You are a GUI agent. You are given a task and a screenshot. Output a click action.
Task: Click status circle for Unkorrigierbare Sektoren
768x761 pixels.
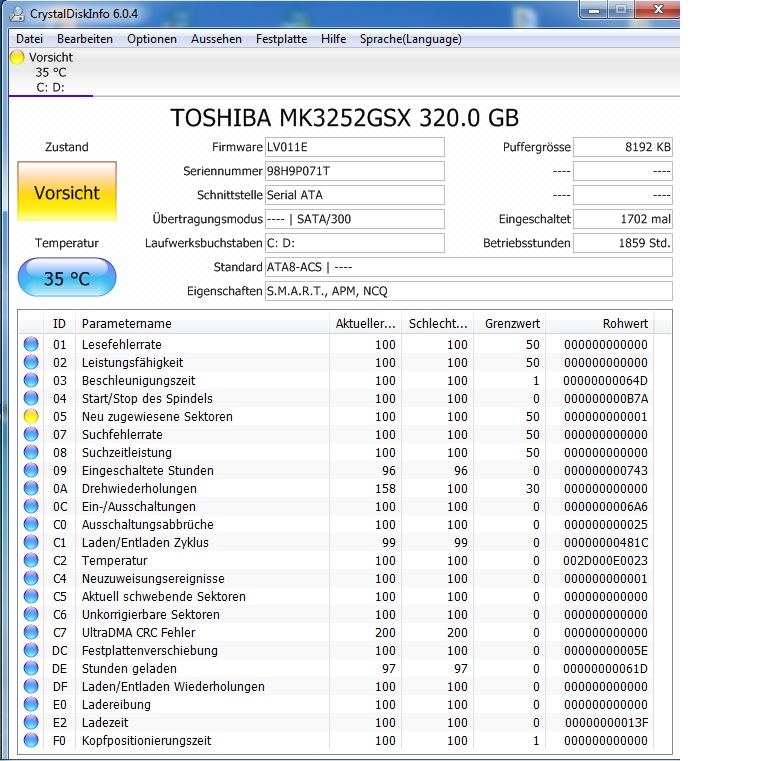[31, 614]
